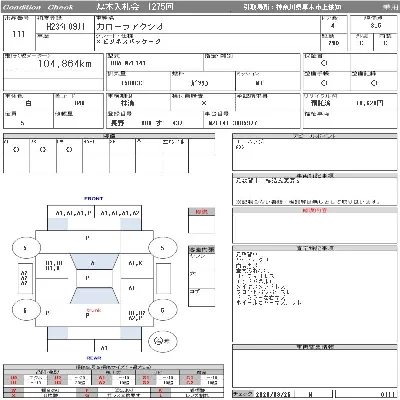Click rear bumper mark A1 near REAR
Screen dimensions: 400x400
coord(104,348)
